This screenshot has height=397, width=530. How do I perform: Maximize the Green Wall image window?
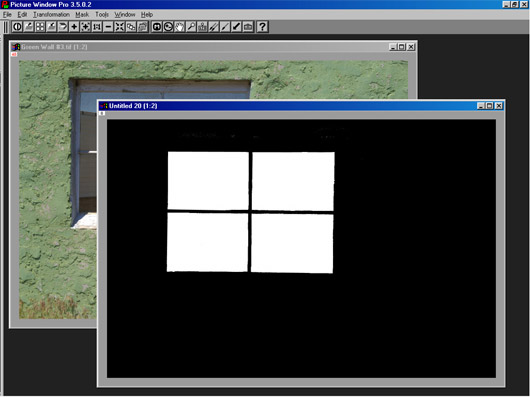(x=402, y=47)
